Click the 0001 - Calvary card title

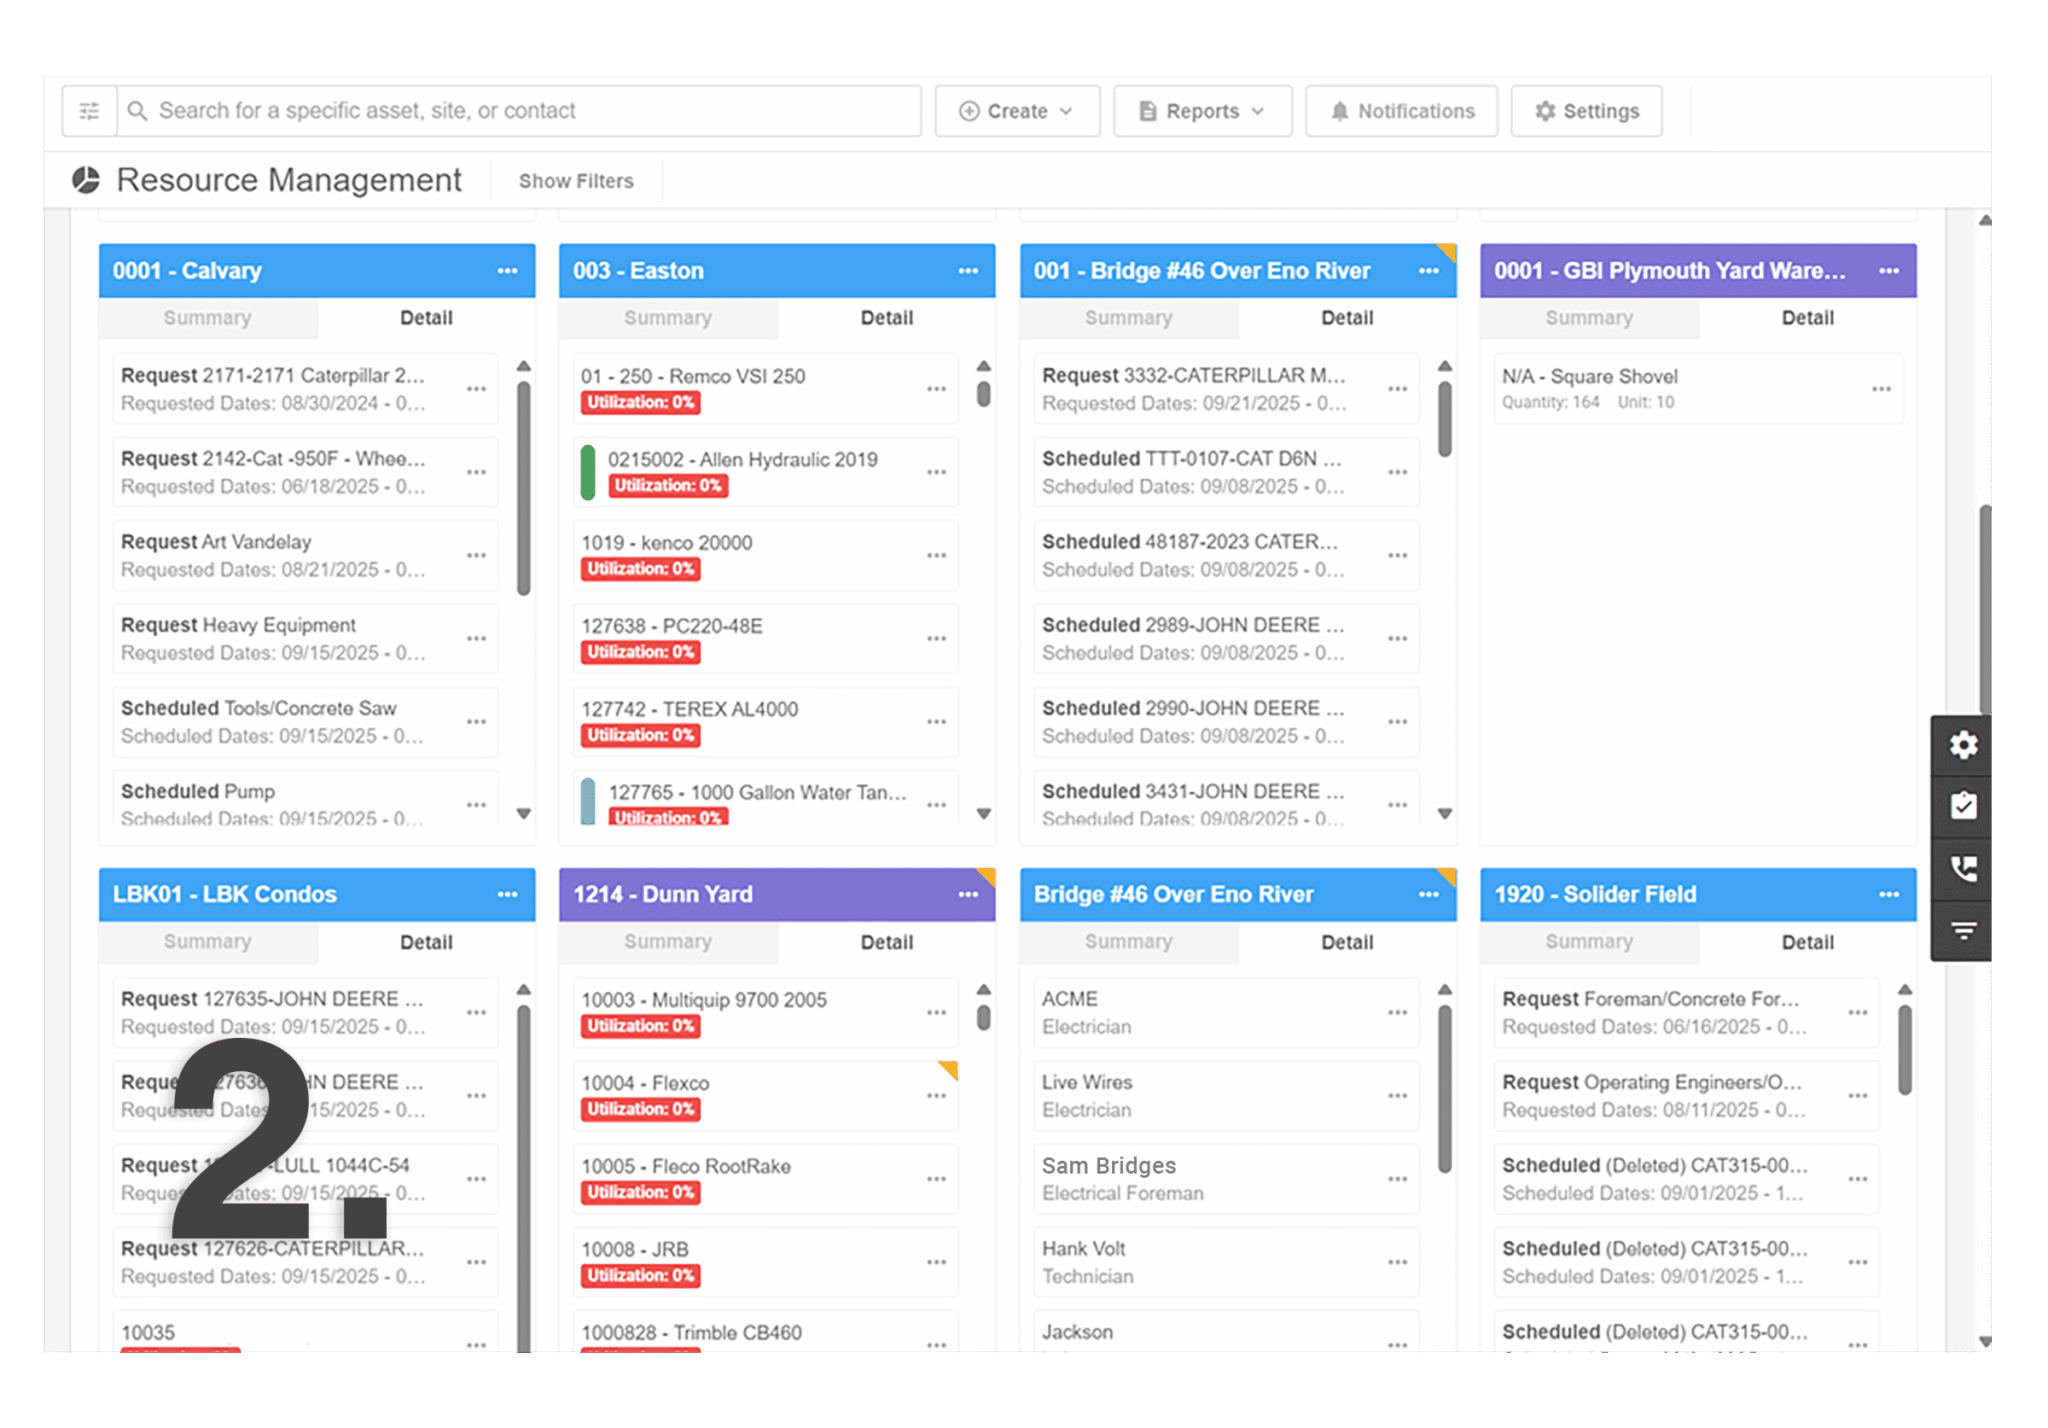coord(187,271)
